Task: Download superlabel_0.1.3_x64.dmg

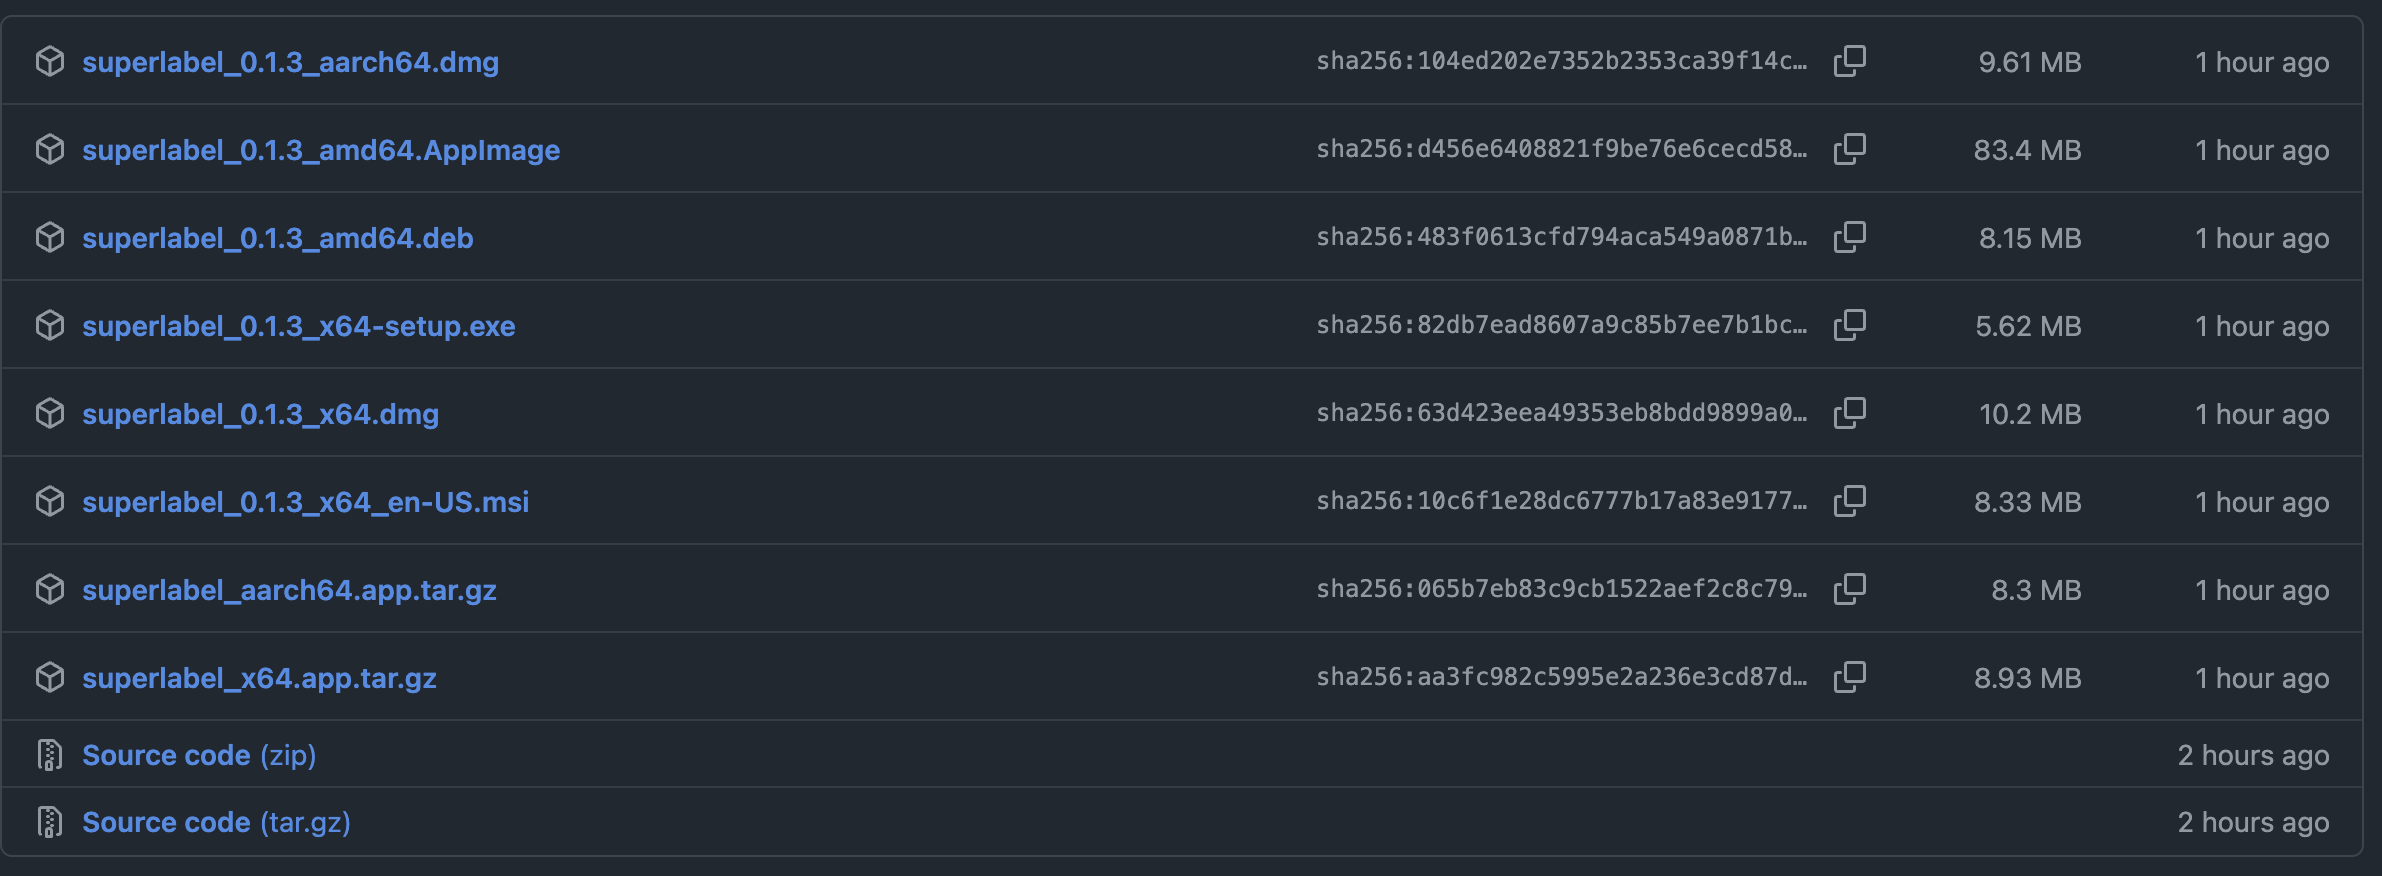Action: coord(260,414)
